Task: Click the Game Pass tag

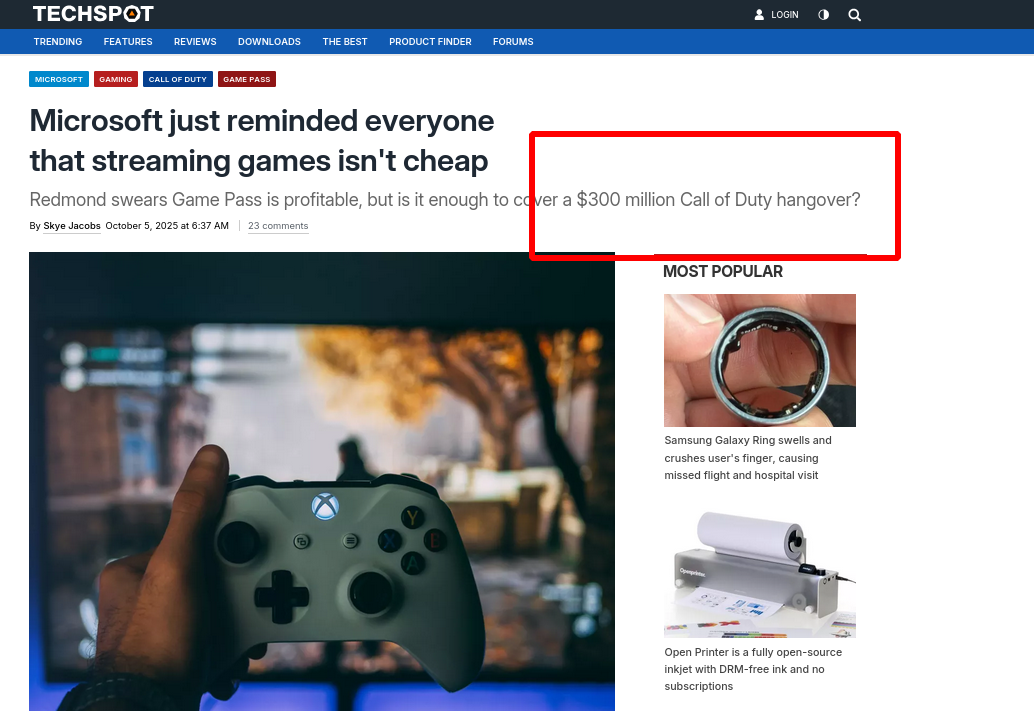Action: (246, 79)
